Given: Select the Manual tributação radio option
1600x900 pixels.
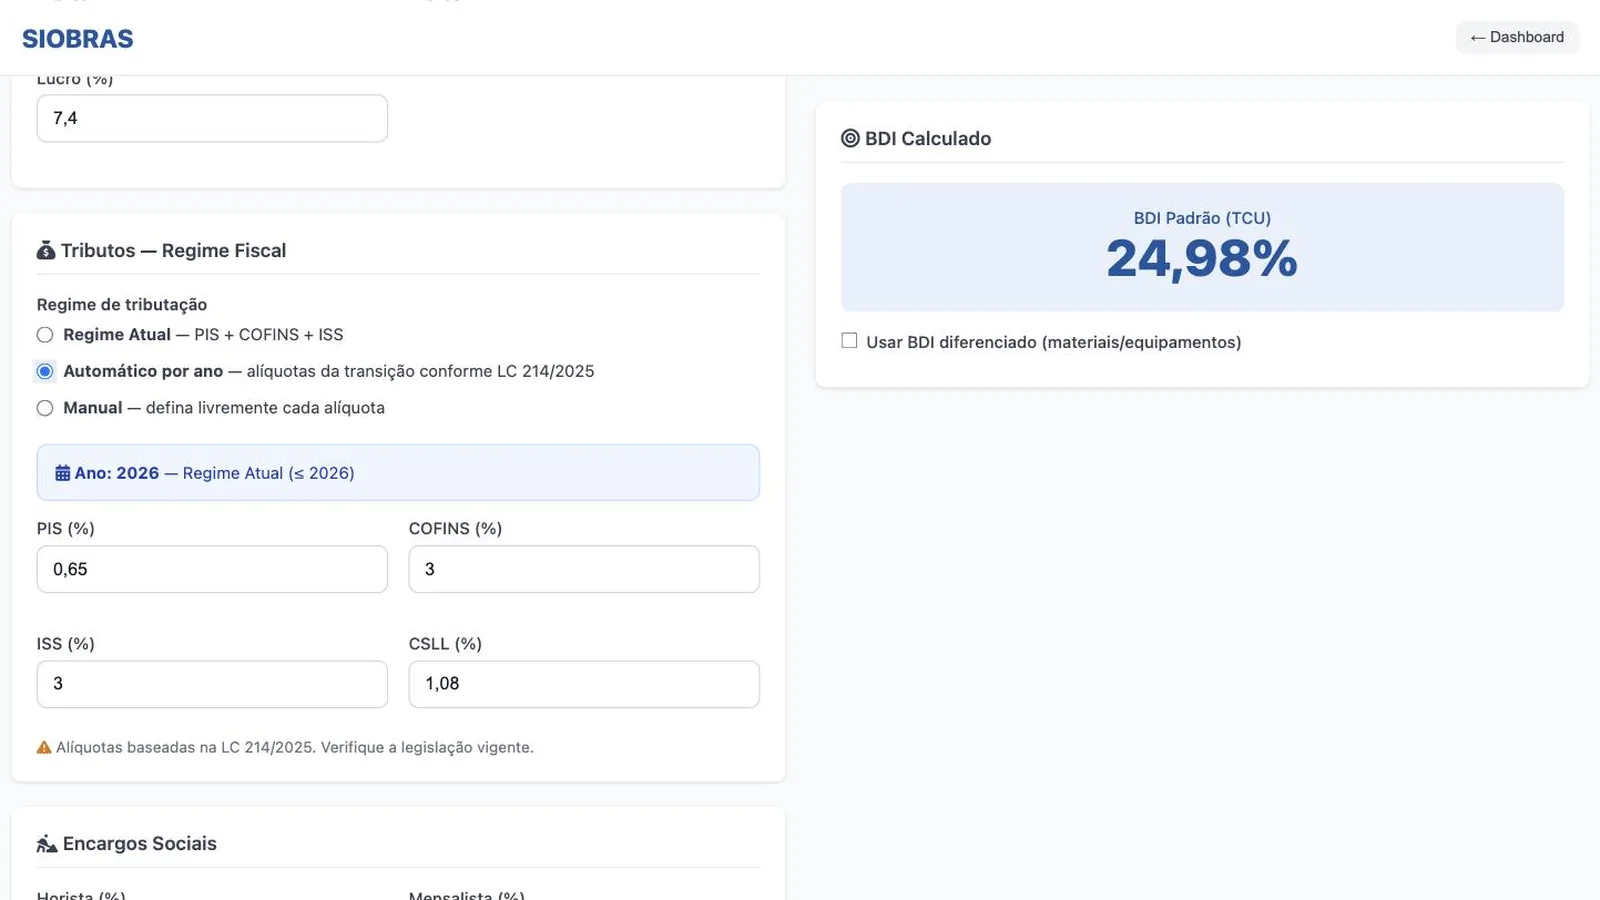Looking at the screenshot, I should (45, 408).
